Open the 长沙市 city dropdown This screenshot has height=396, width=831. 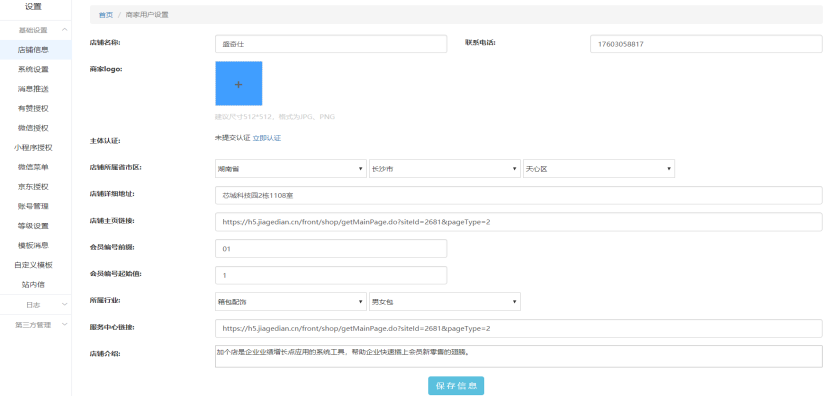pos(445,169)
